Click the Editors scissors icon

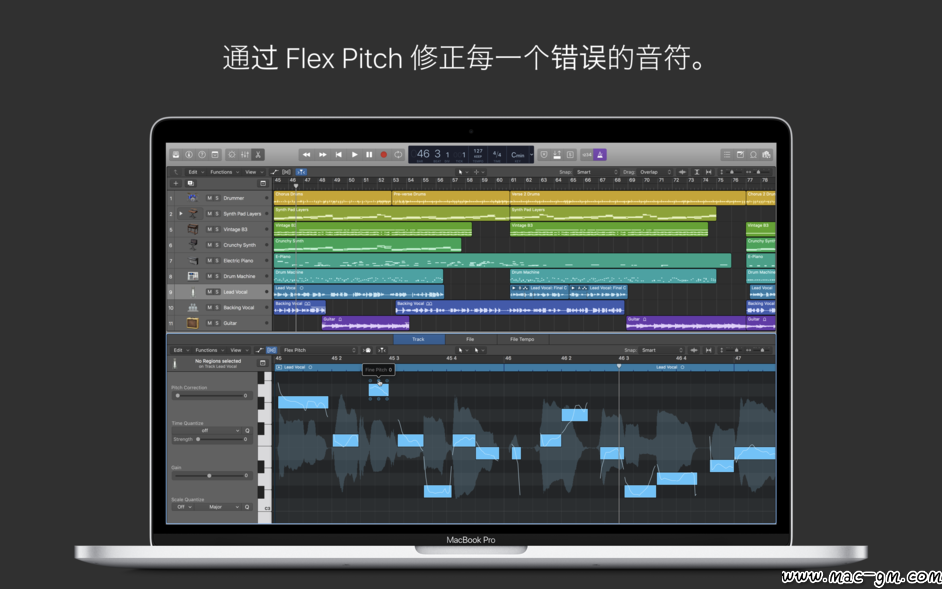(257, 154)
